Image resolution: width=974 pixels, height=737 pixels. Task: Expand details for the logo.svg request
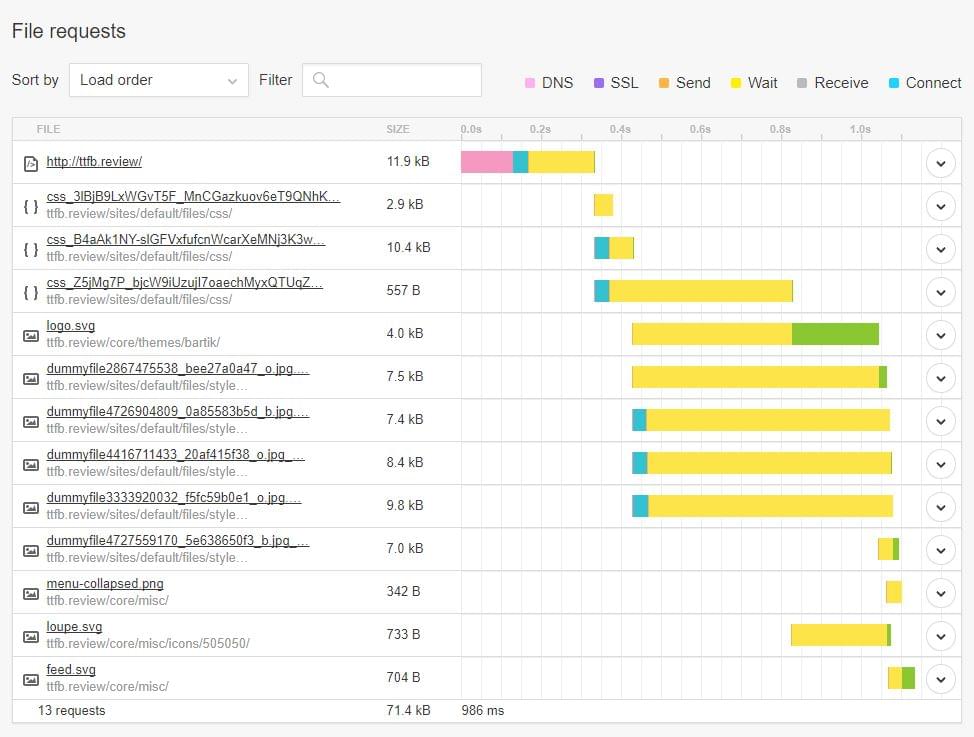[x=940, y=334]
